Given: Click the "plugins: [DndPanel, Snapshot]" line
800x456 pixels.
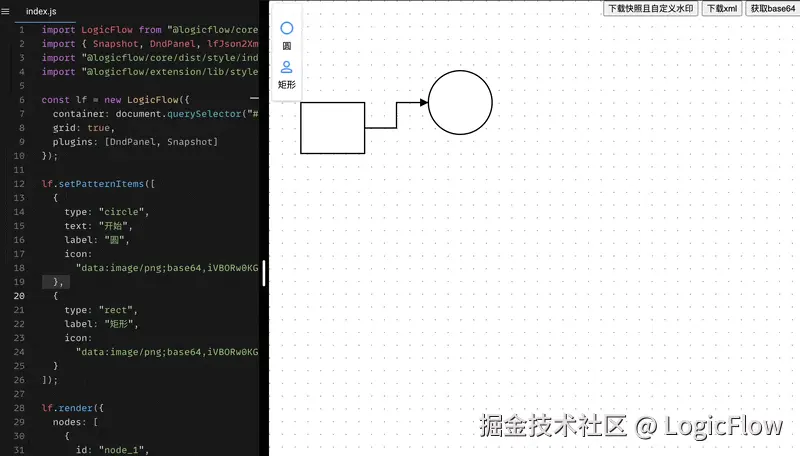Looking at the screenshot, I should (135, 141).
